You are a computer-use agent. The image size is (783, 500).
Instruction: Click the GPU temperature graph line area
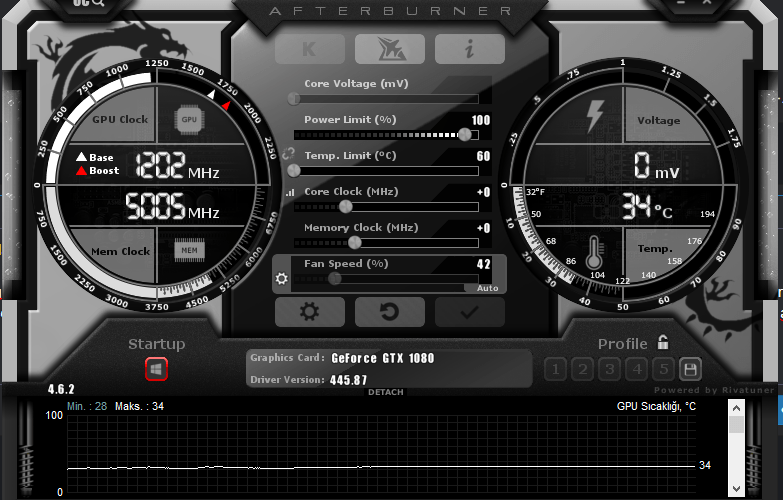coord(381,454)
